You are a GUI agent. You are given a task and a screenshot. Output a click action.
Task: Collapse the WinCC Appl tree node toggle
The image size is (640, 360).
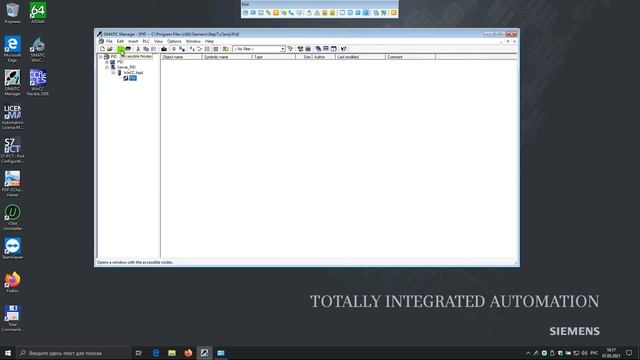point(113,73)
